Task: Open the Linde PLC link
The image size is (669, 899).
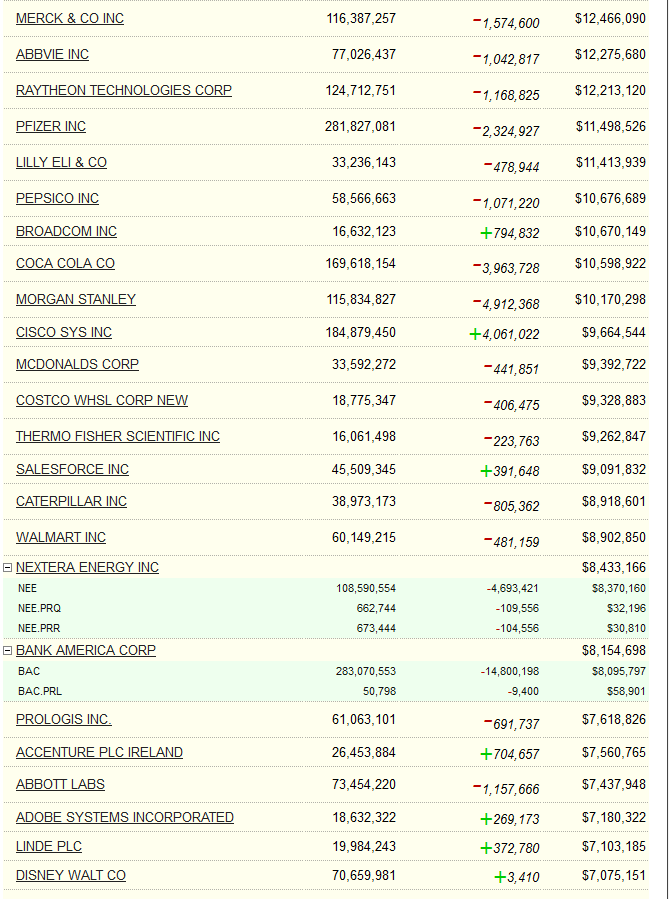Action: click(49, 847)
